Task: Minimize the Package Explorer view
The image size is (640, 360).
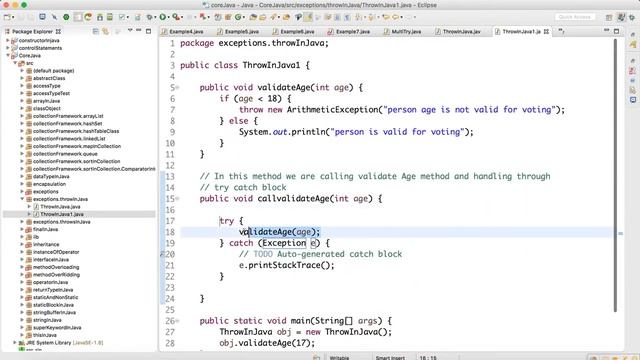Action: point(139,31)
